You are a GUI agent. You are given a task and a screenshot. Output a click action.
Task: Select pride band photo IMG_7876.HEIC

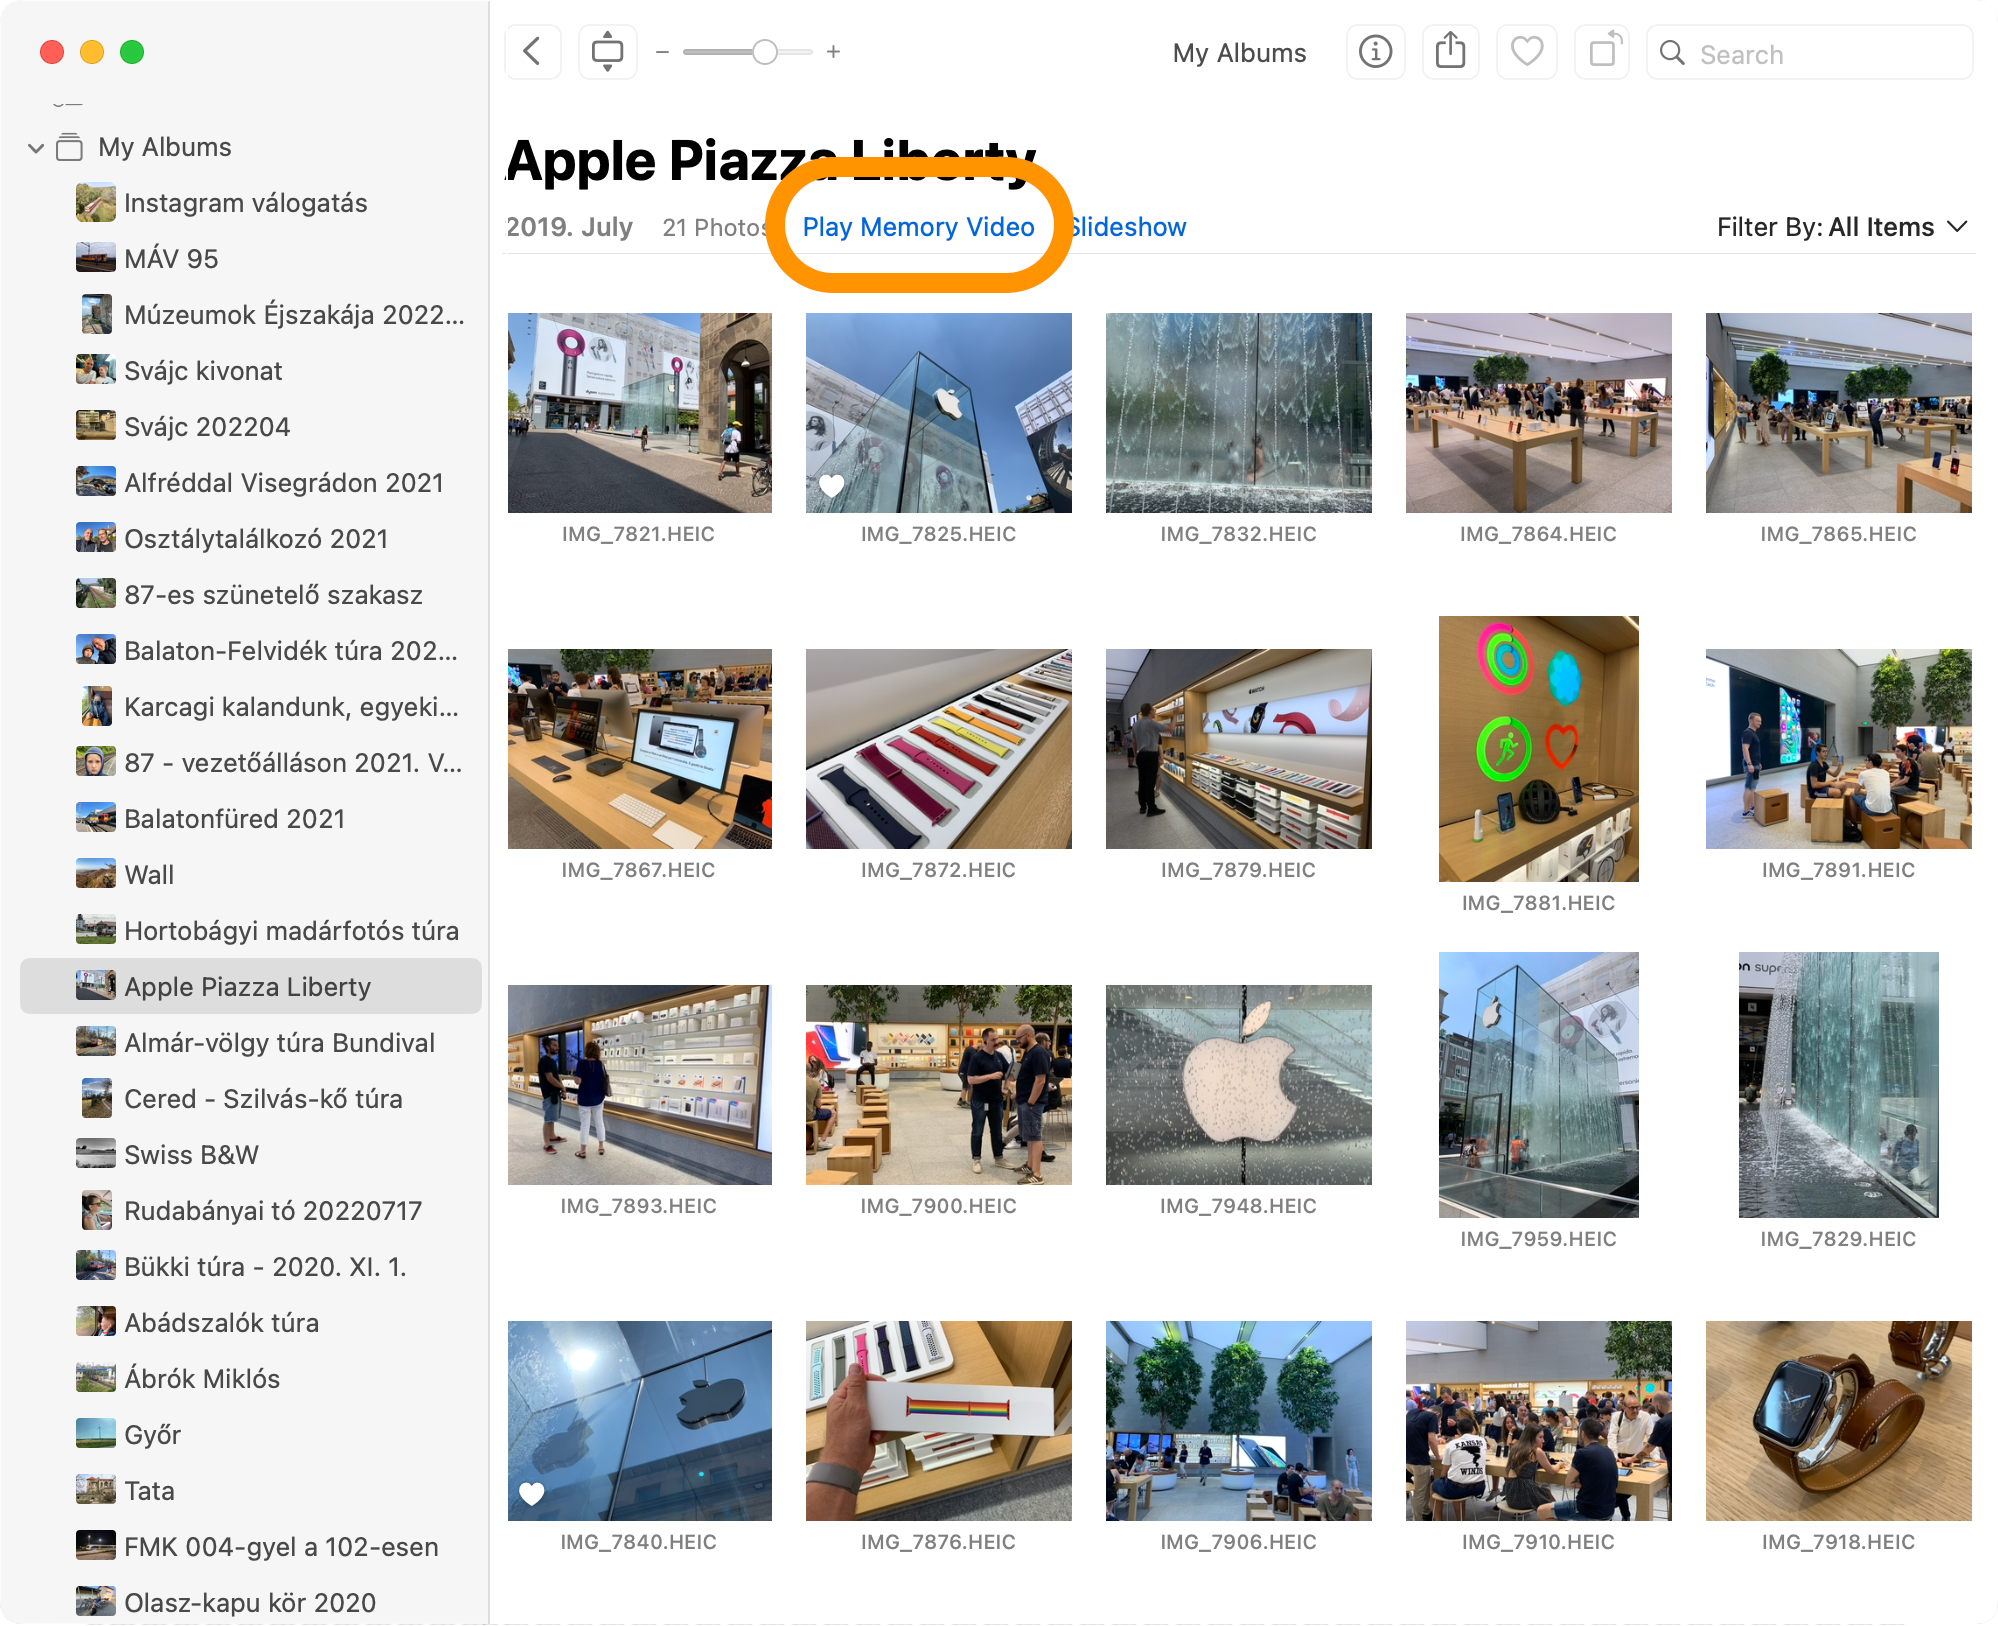pyautogui.click(x=939, y=1421)
